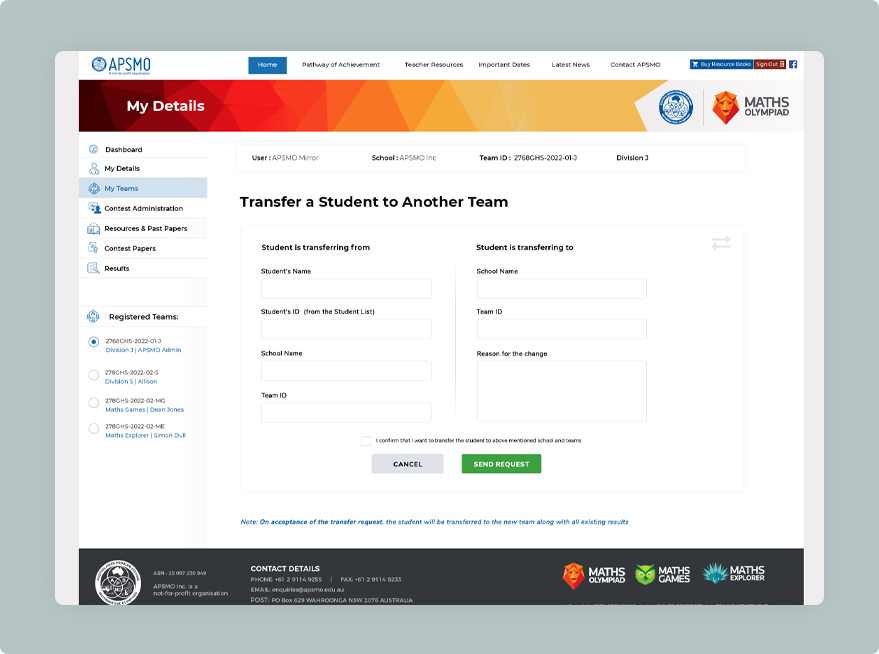Select the Maths Games team radio button
Image resolution: width=879 pixels, height=654 pixels.
coord(94,403)
